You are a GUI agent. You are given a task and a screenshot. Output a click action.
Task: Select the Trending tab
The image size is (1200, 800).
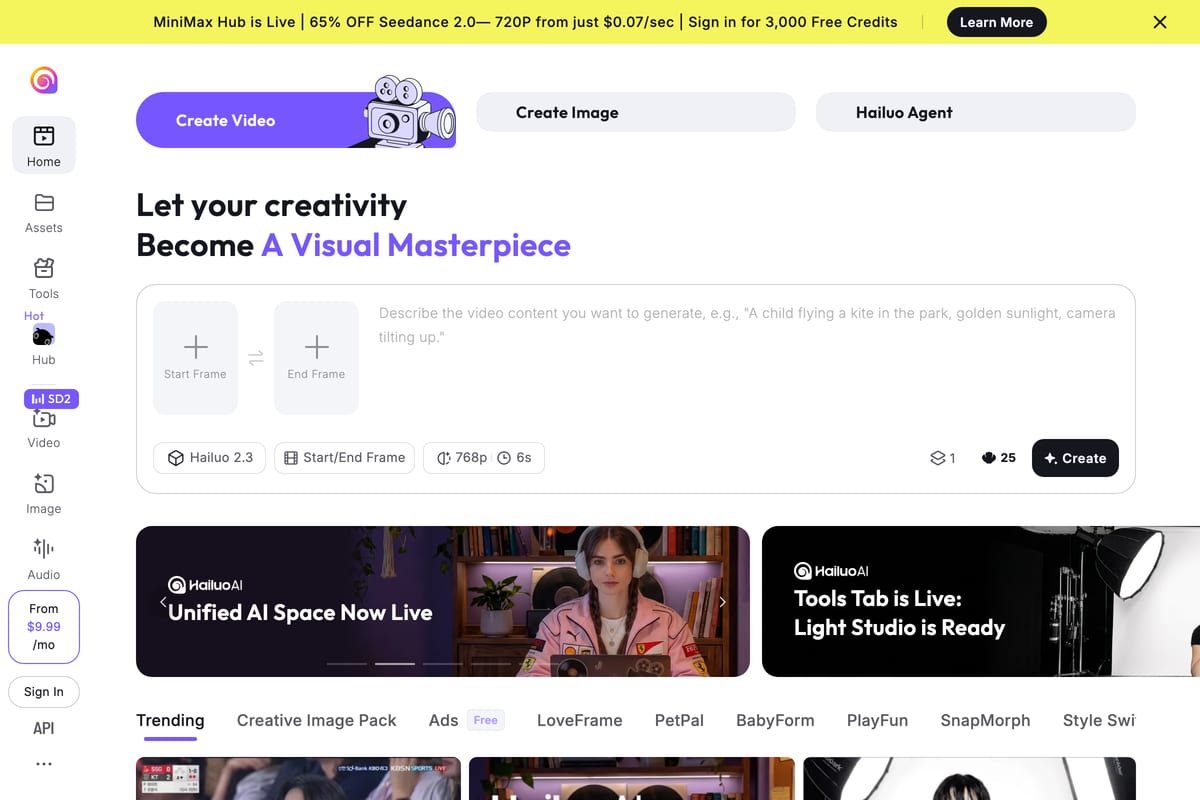coord(170,720)
